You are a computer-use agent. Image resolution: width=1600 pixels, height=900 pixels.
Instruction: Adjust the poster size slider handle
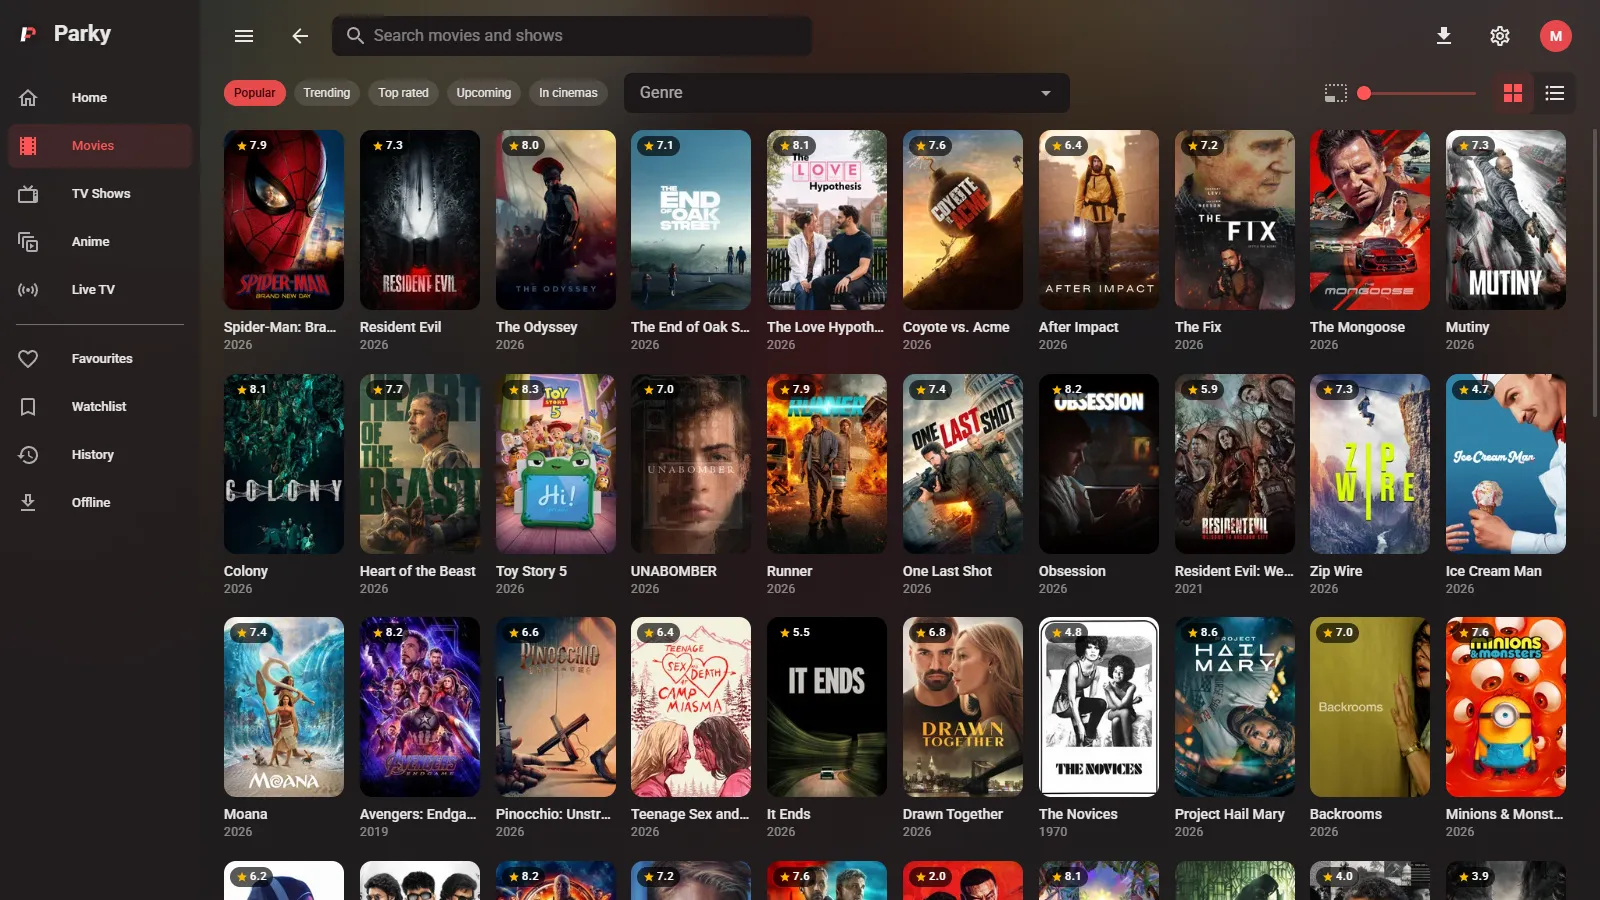tap(1364, 93)
